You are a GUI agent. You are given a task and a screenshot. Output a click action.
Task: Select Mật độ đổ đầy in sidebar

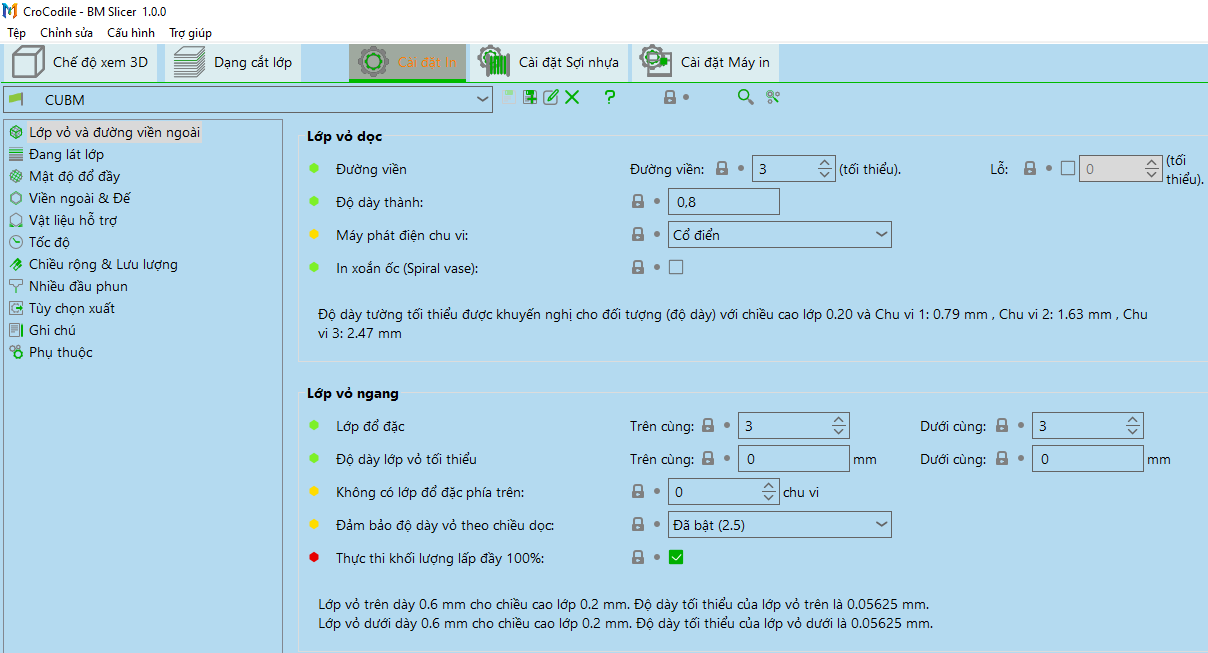(74, 176)
